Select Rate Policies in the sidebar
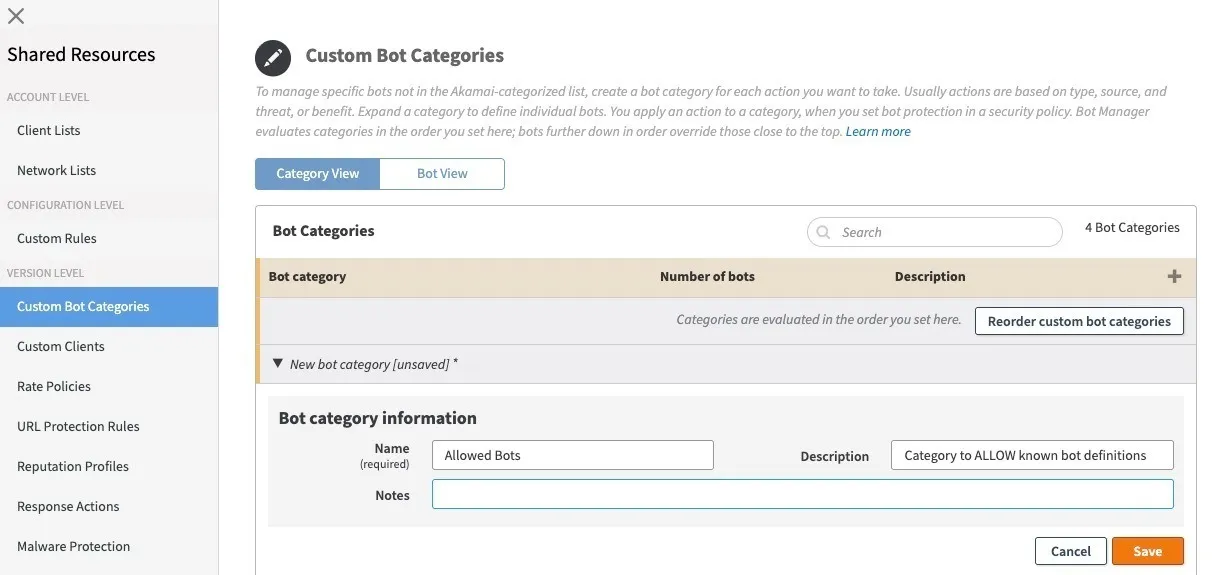The width and height of the screenshot is (1216, 575). [x=54, y=387]
